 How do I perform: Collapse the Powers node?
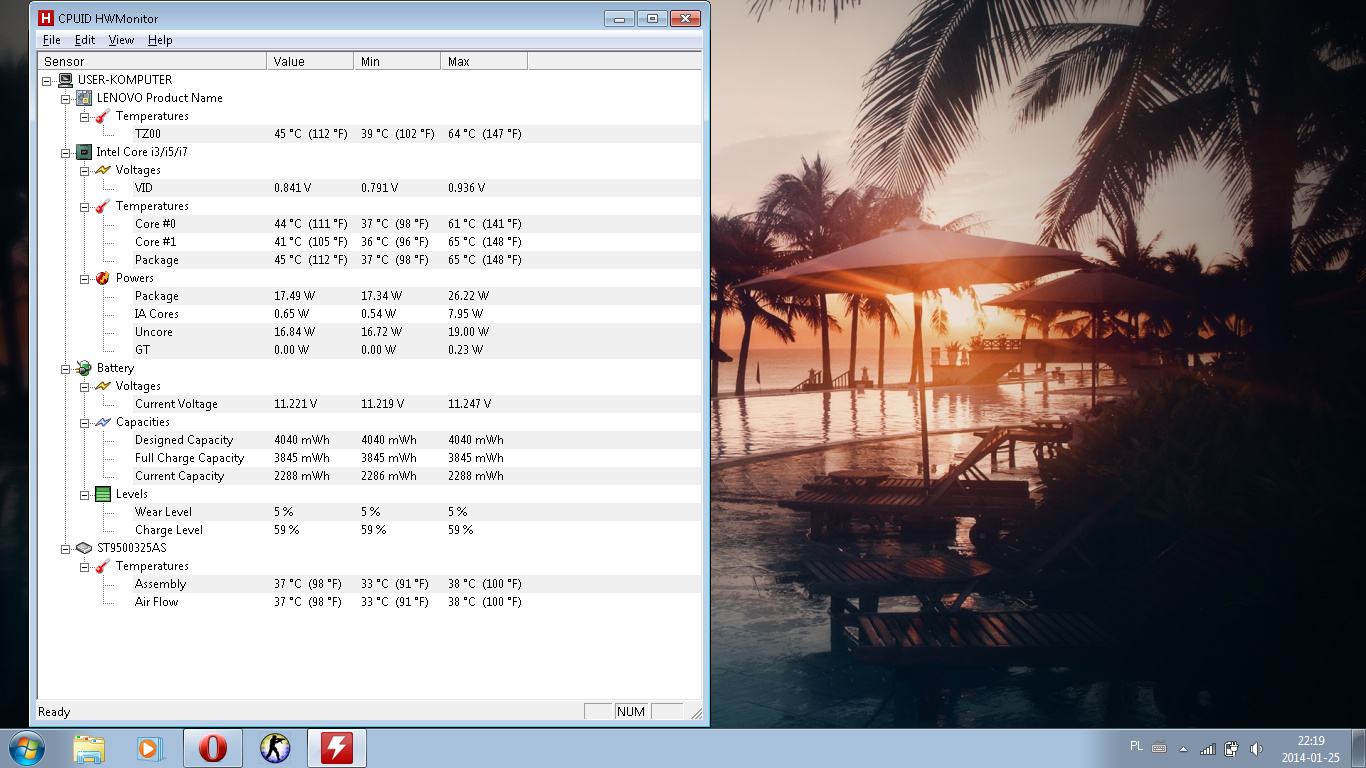click(x=85, y=278)
